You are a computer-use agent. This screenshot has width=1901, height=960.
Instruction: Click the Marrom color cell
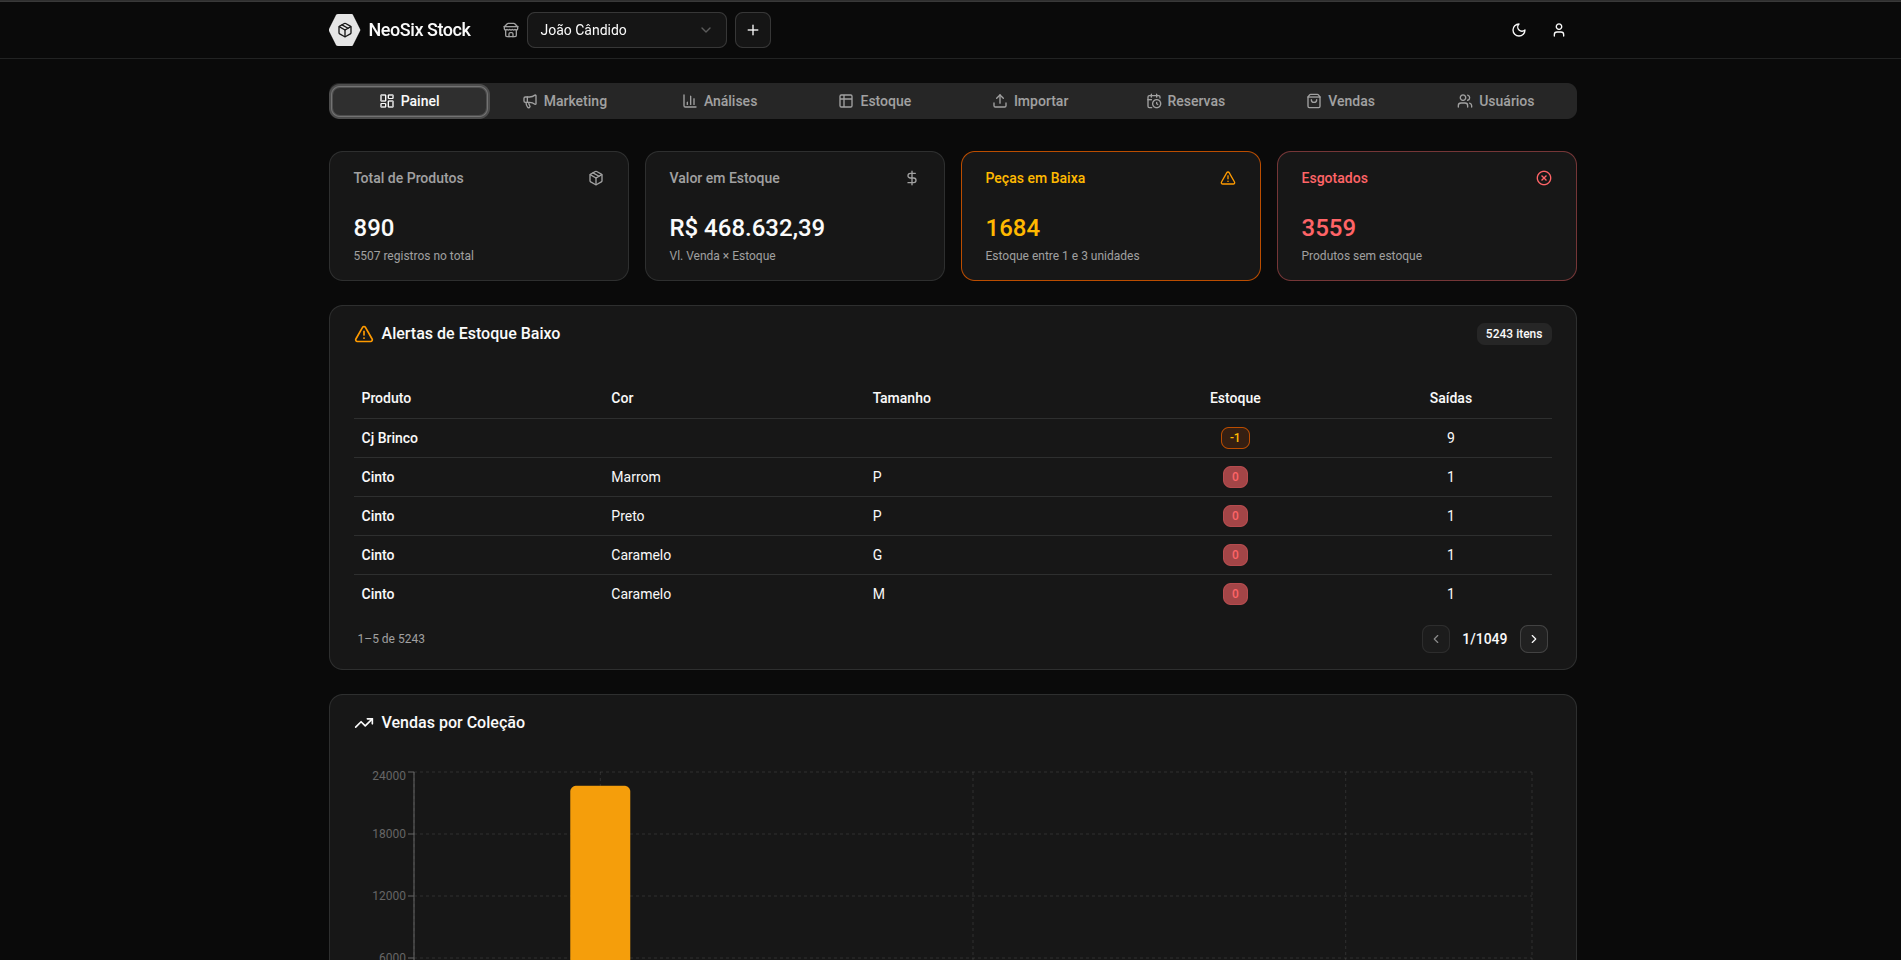[636, 477]
